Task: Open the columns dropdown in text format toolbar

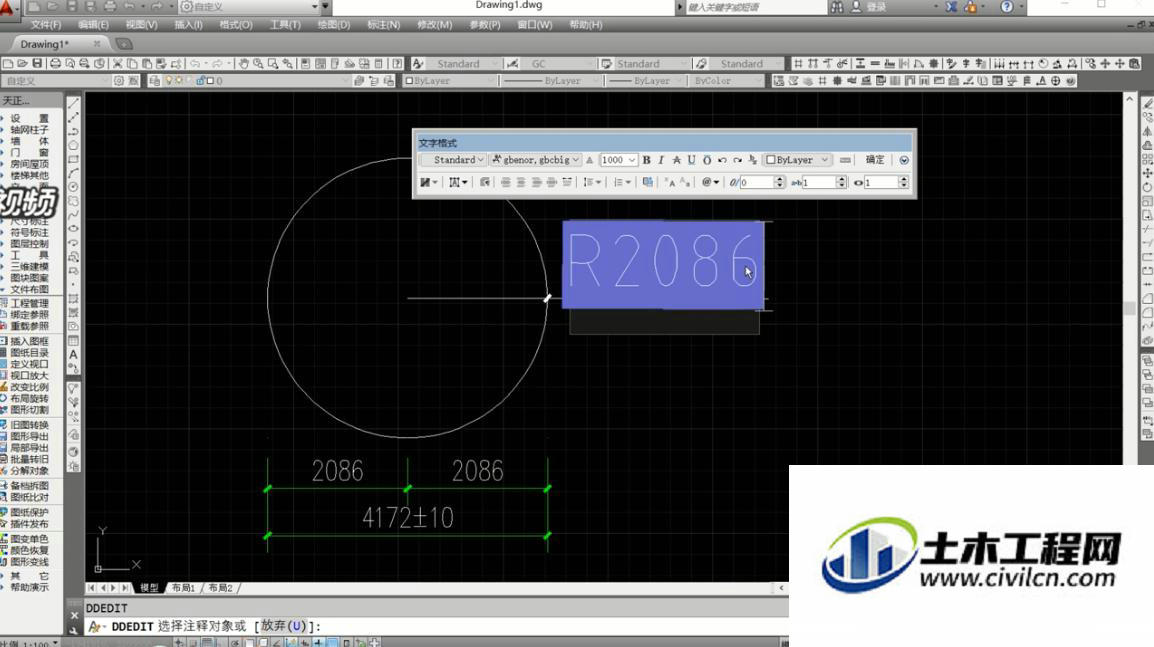Action: (428, 182)
